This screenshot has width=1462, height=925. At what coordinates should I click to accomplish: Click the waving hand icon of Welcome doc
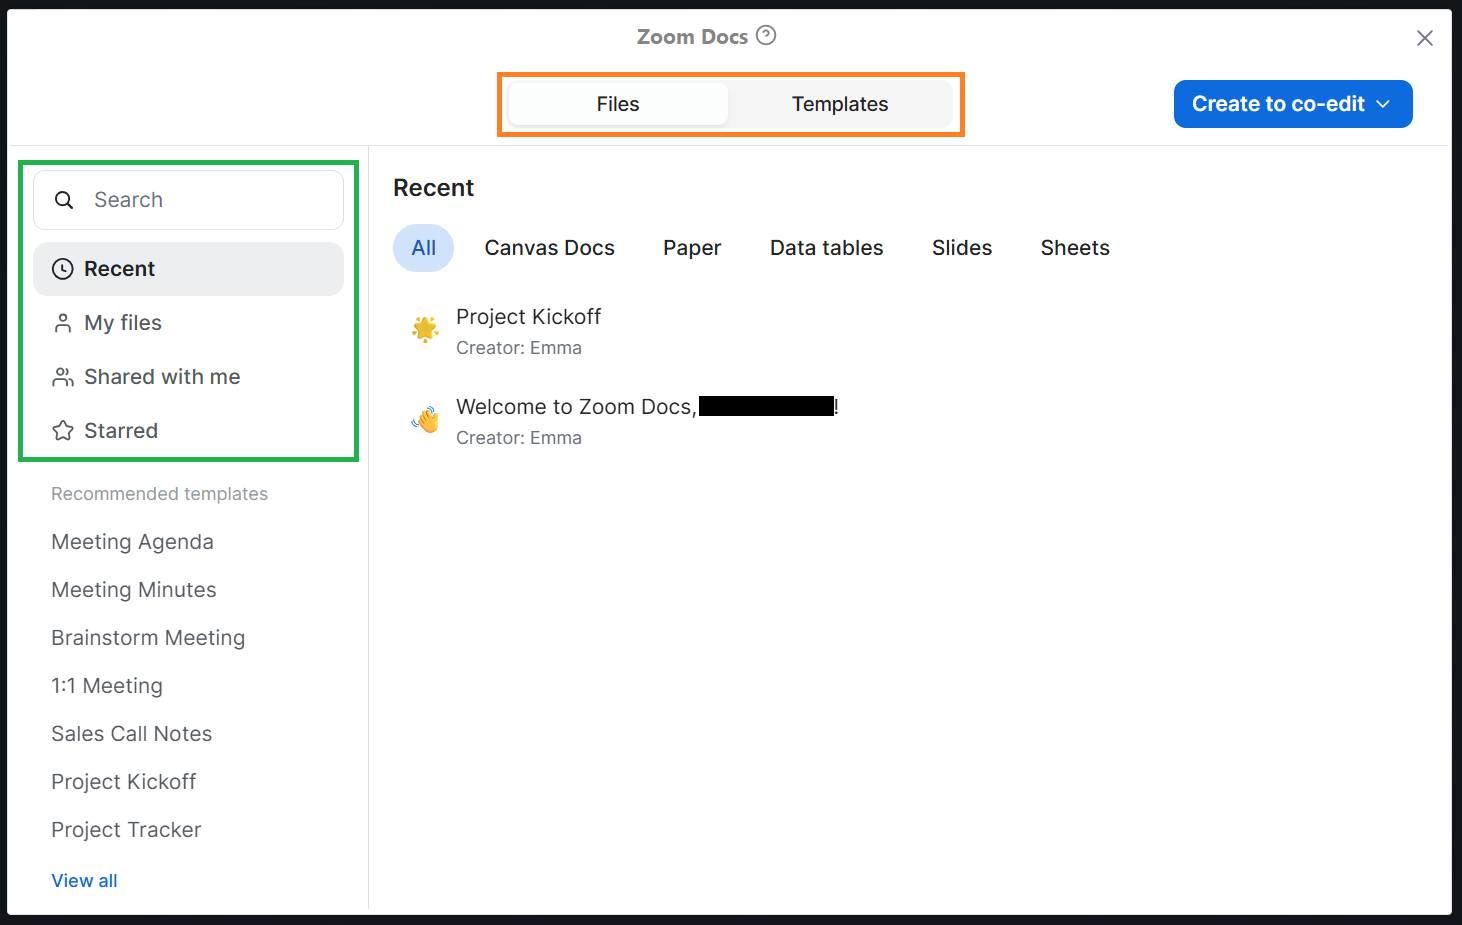point(425,419)
